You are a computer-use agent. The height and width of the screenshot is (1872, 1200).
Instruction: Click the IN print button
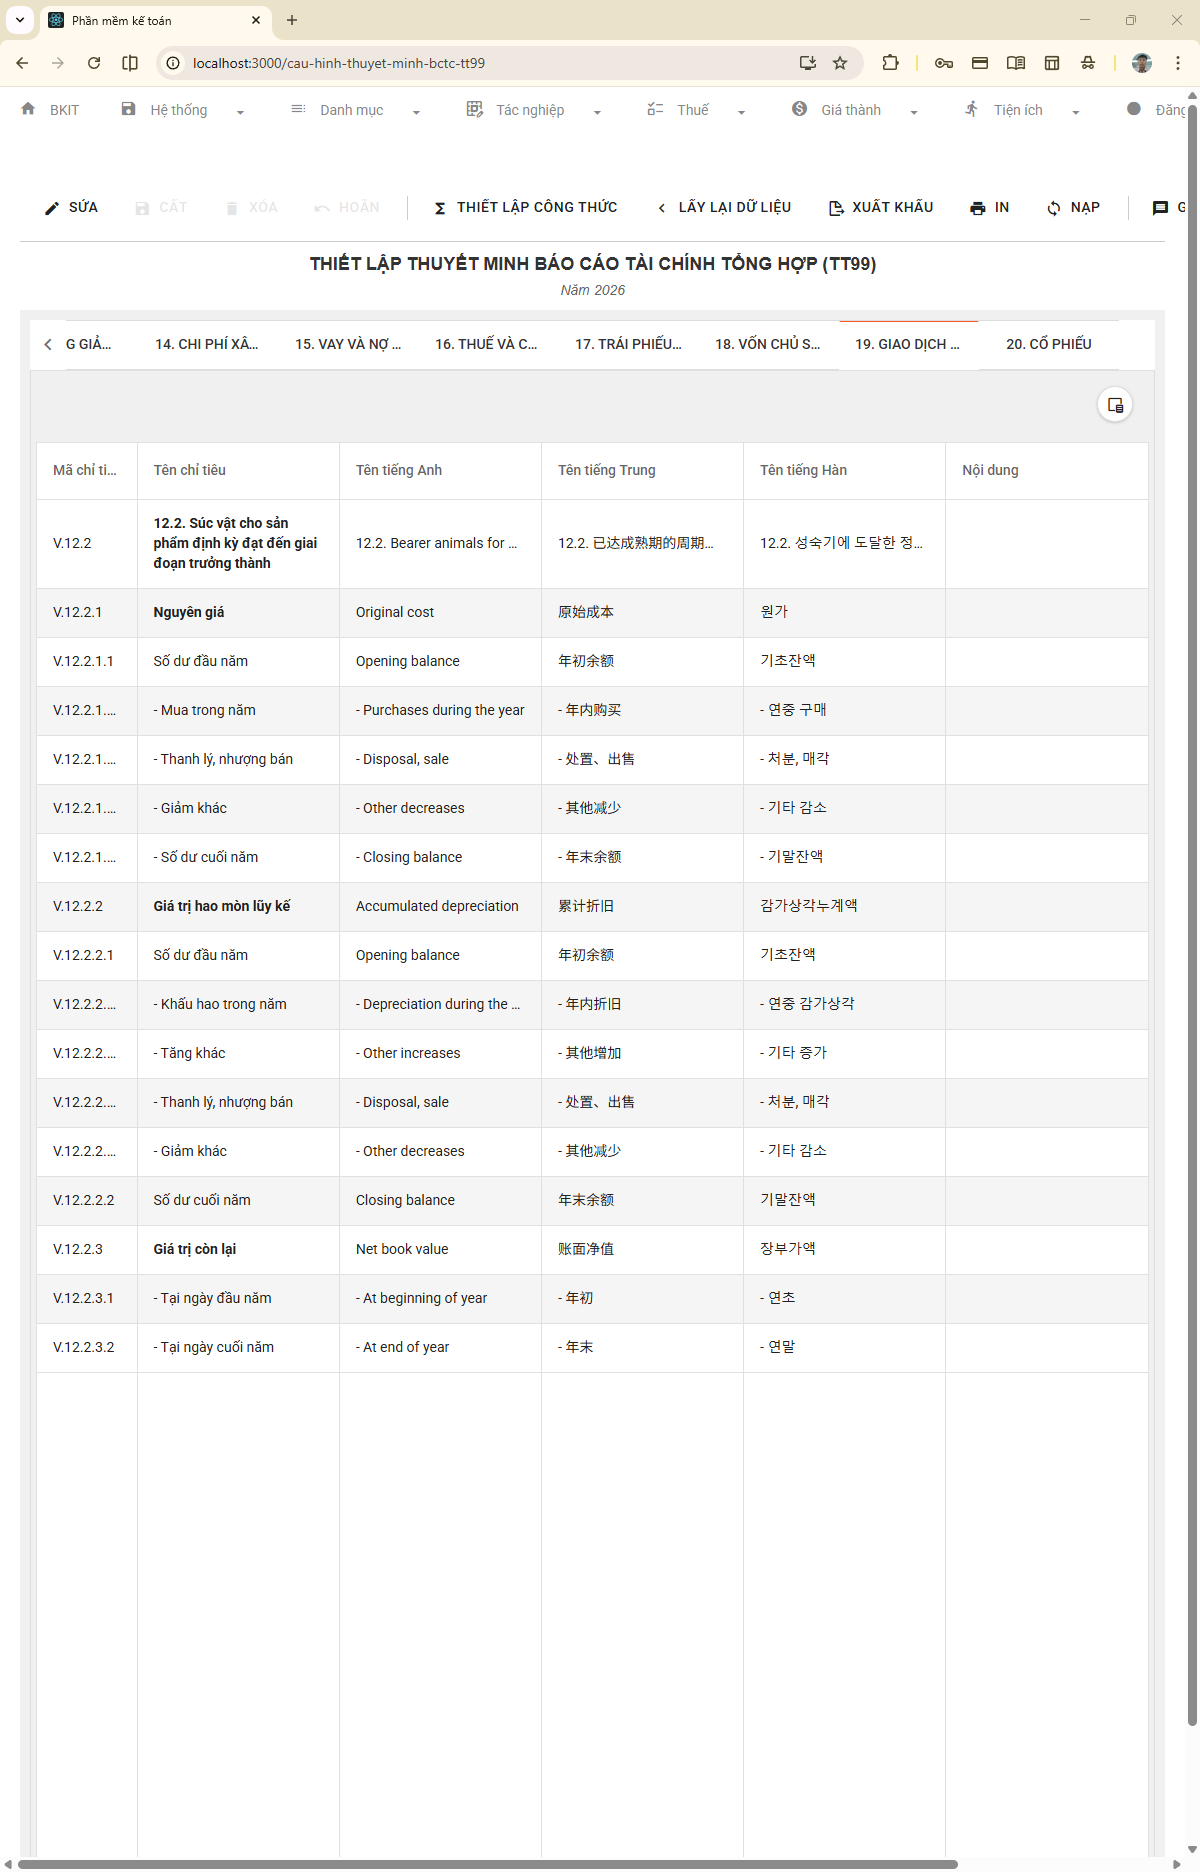tap(989, 207)
